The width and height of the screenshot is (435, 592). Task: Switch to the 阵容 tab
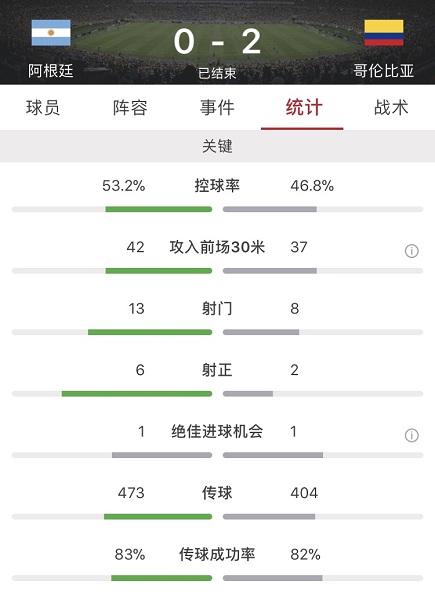coord(130,108)
